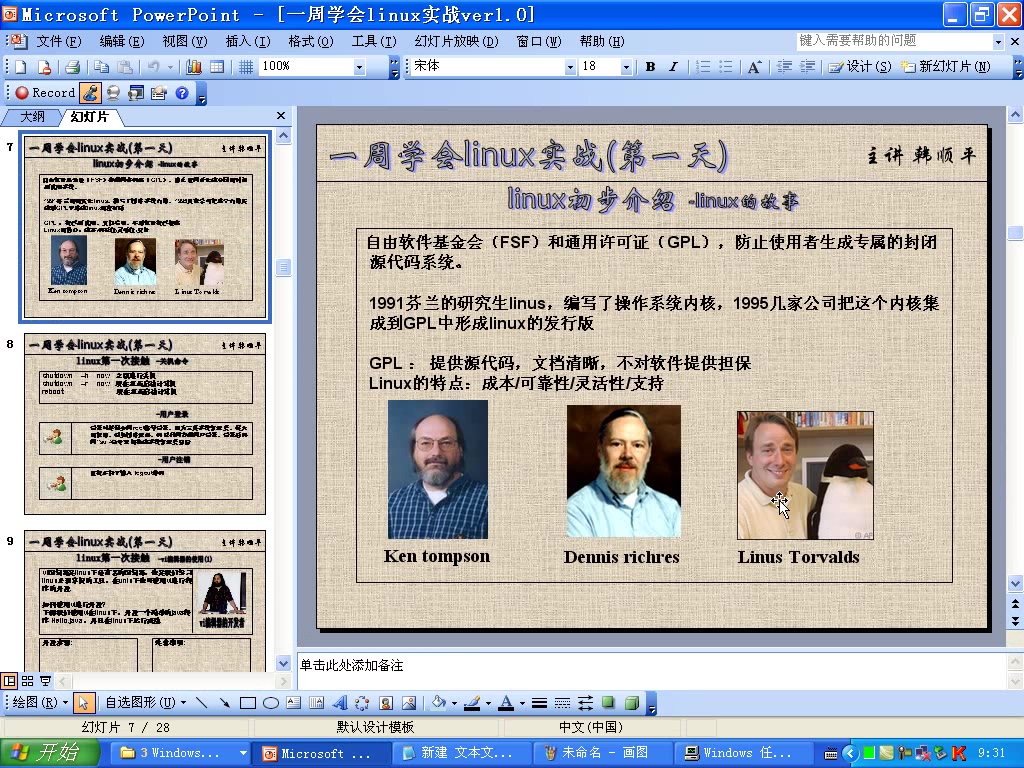Open the font name dropdown

[x=569, y=67]
